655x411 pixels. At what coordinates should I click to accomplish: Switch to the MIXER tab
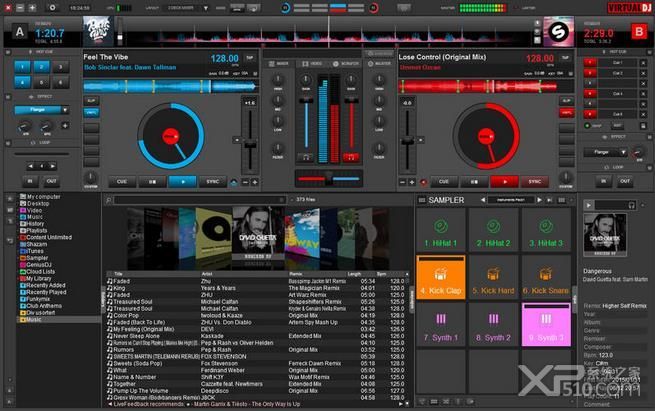point(279,63)
